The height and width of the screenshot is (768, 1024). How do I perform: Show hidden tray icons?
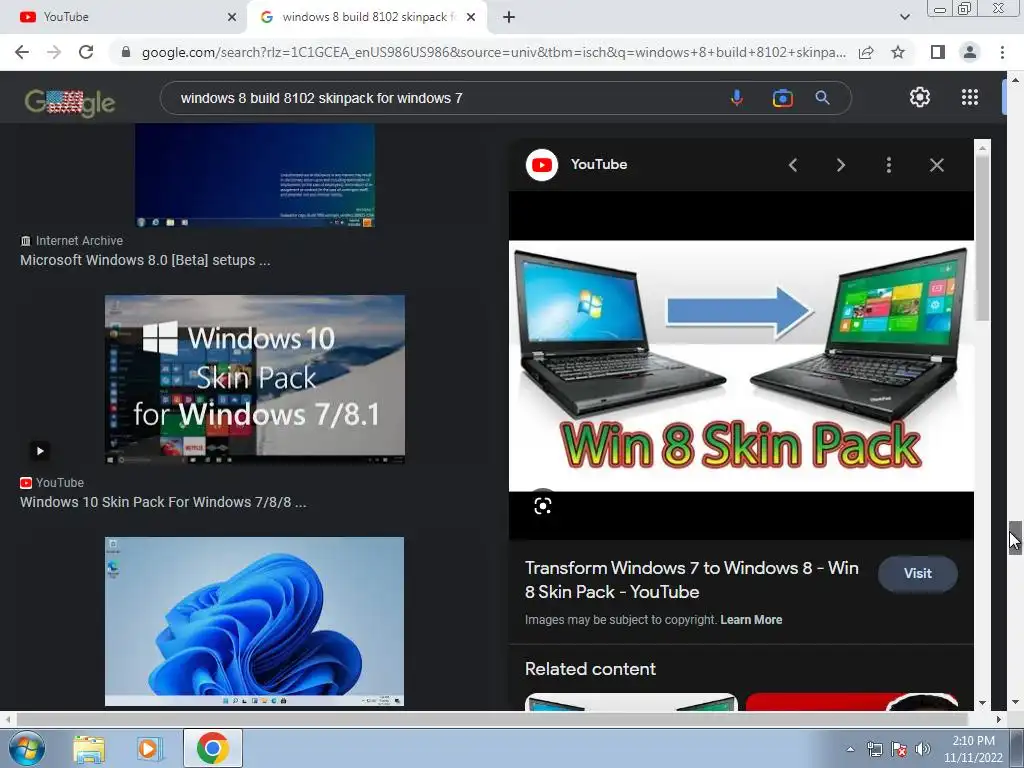850,750
